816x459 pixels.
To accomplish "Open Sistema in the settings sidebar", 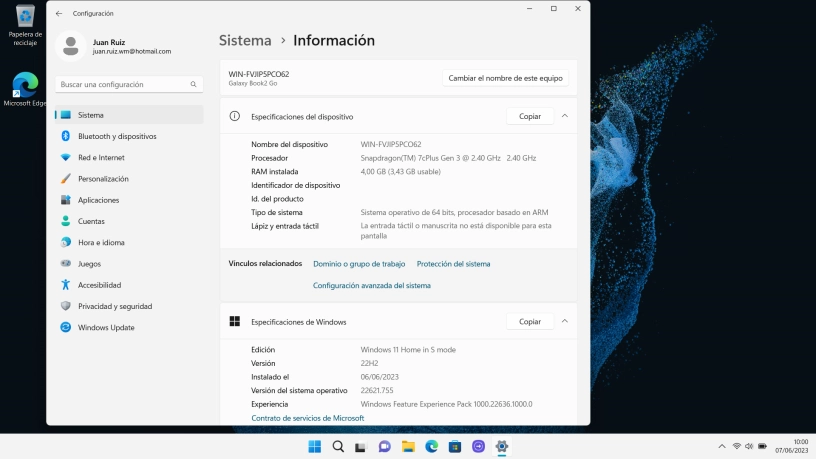I will pyautogui.click(x=129, y=115).
